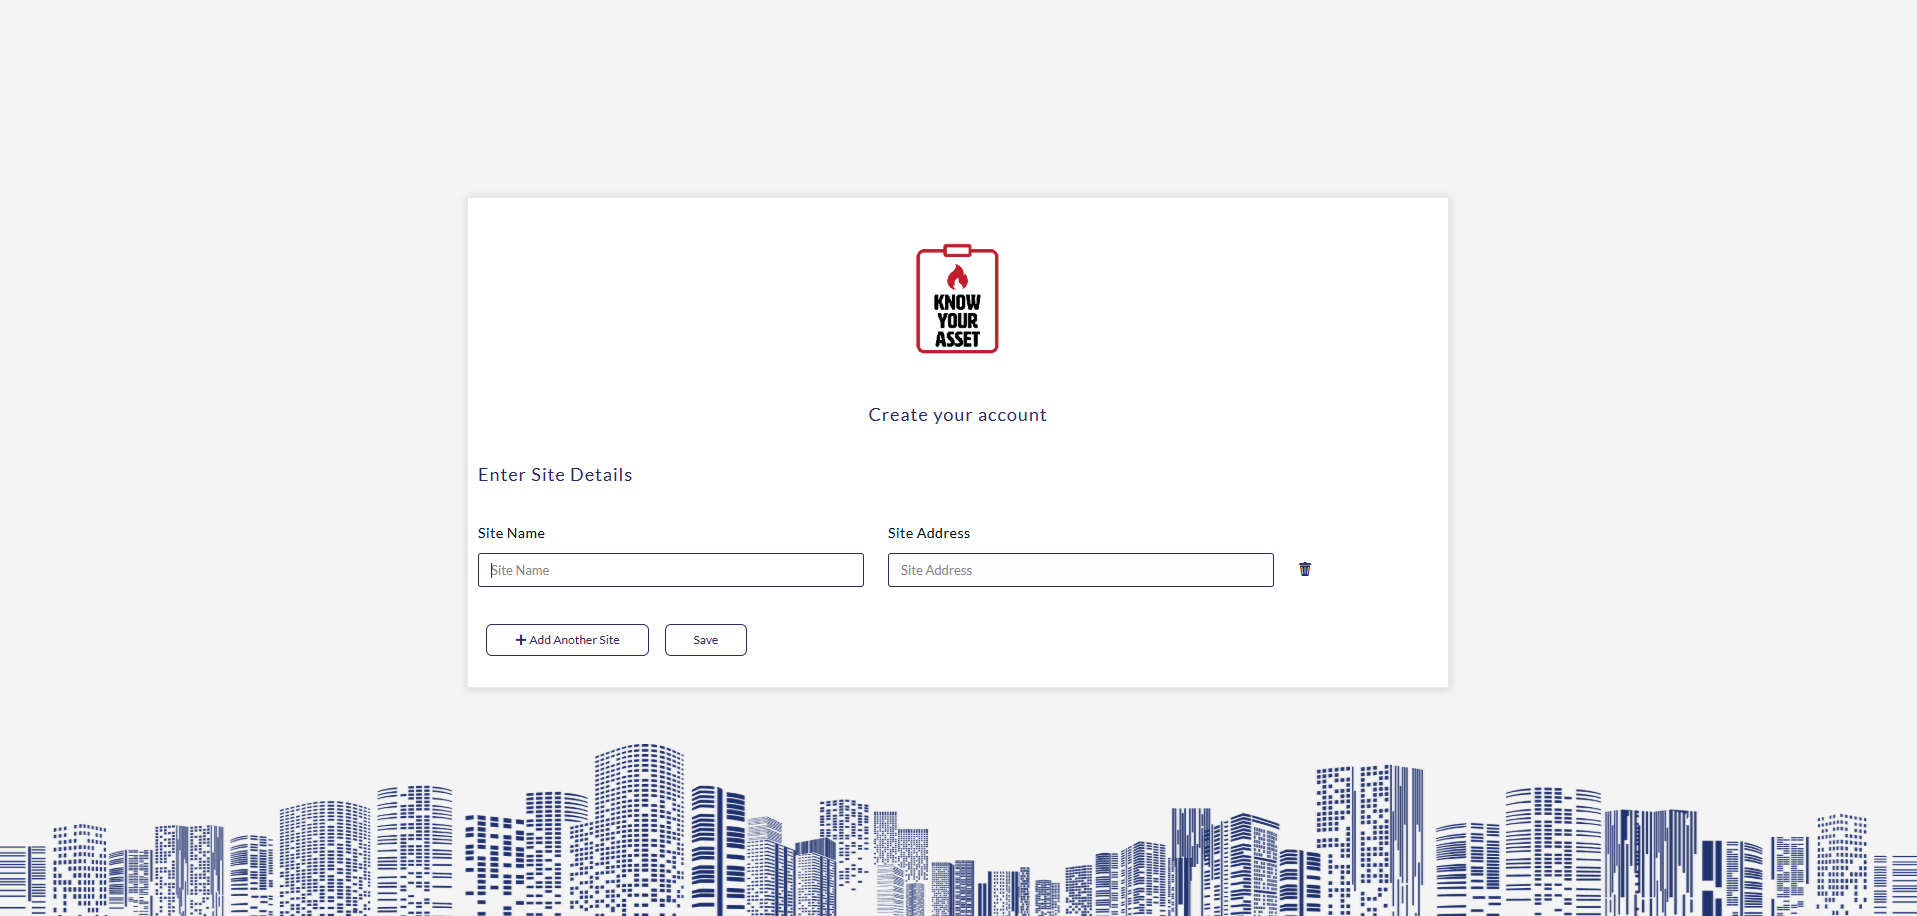The height and width of the screenshot is (916, 1917).
Task: Click the word YOUR in the logo
Action: coord(957,321)
